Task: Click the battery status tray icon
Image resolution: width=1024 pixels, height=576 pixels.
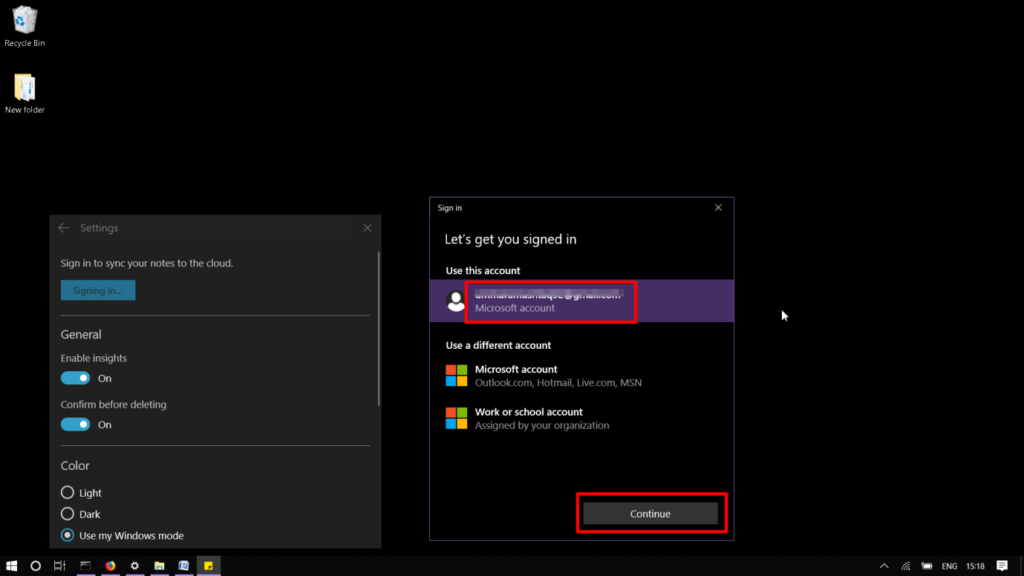Action: click(927, 566)
